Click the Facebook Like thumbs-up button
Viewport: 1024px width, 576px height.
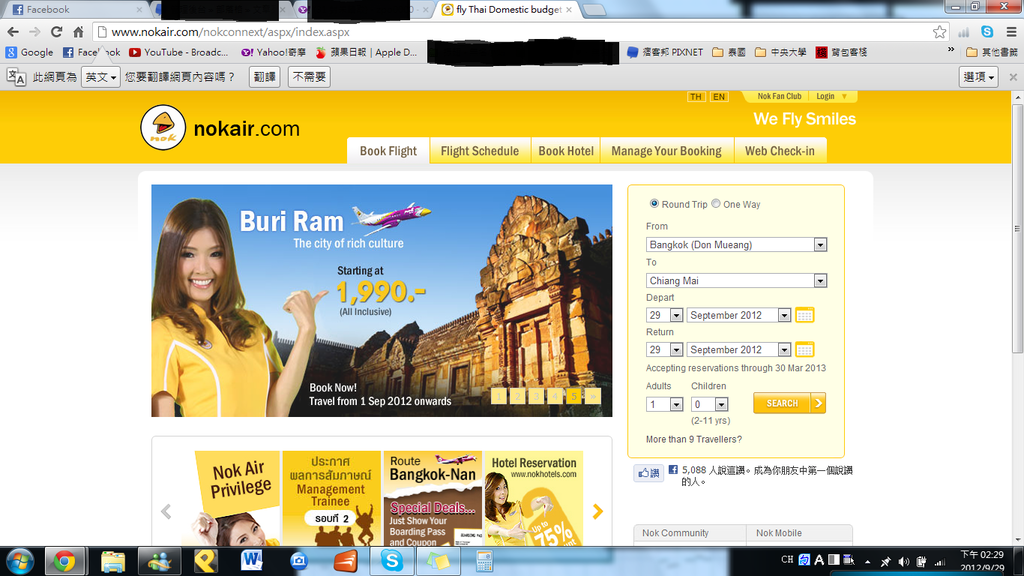(x=648, y=473)
